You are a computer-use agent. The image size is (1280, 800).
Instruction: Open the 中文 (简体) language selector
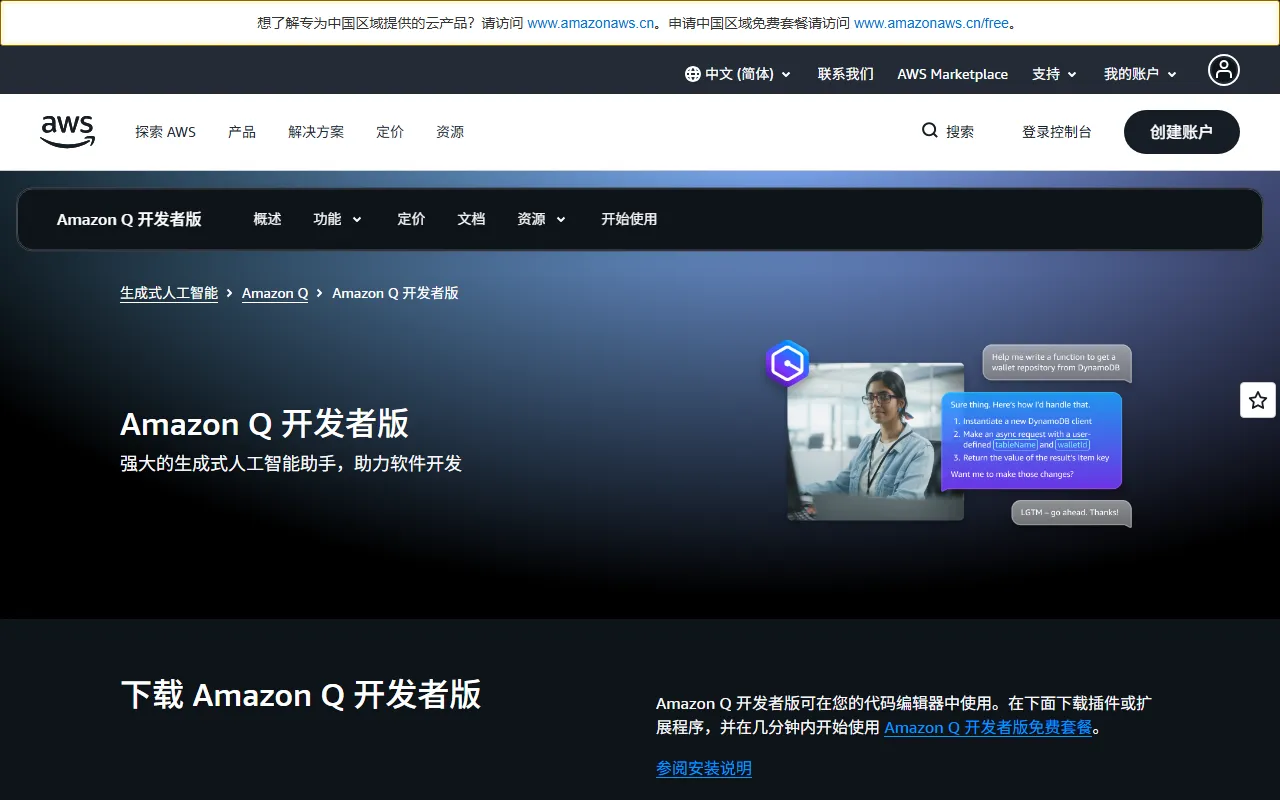pos(737,73)
